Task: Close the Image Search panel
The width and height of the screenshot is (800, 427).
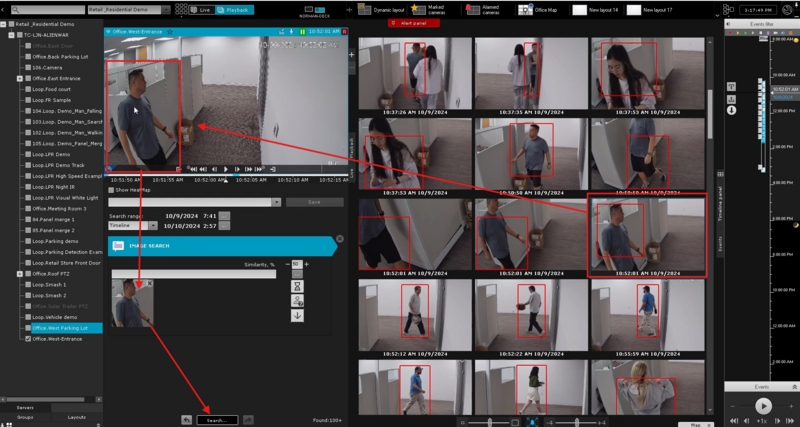Action: [339, 239]
